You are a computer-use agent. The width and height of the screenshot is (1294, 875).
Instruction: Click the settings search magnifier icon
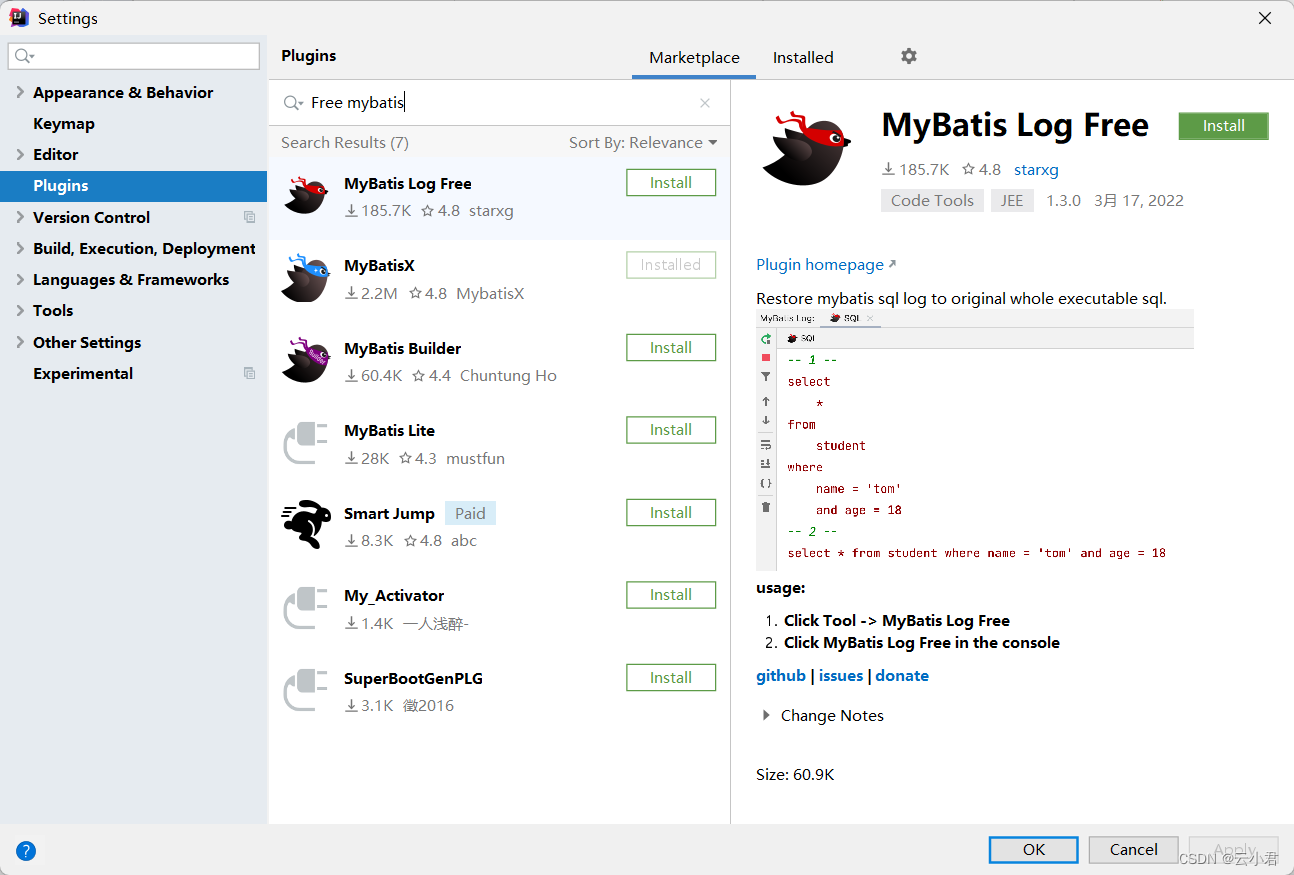point(24,56)
